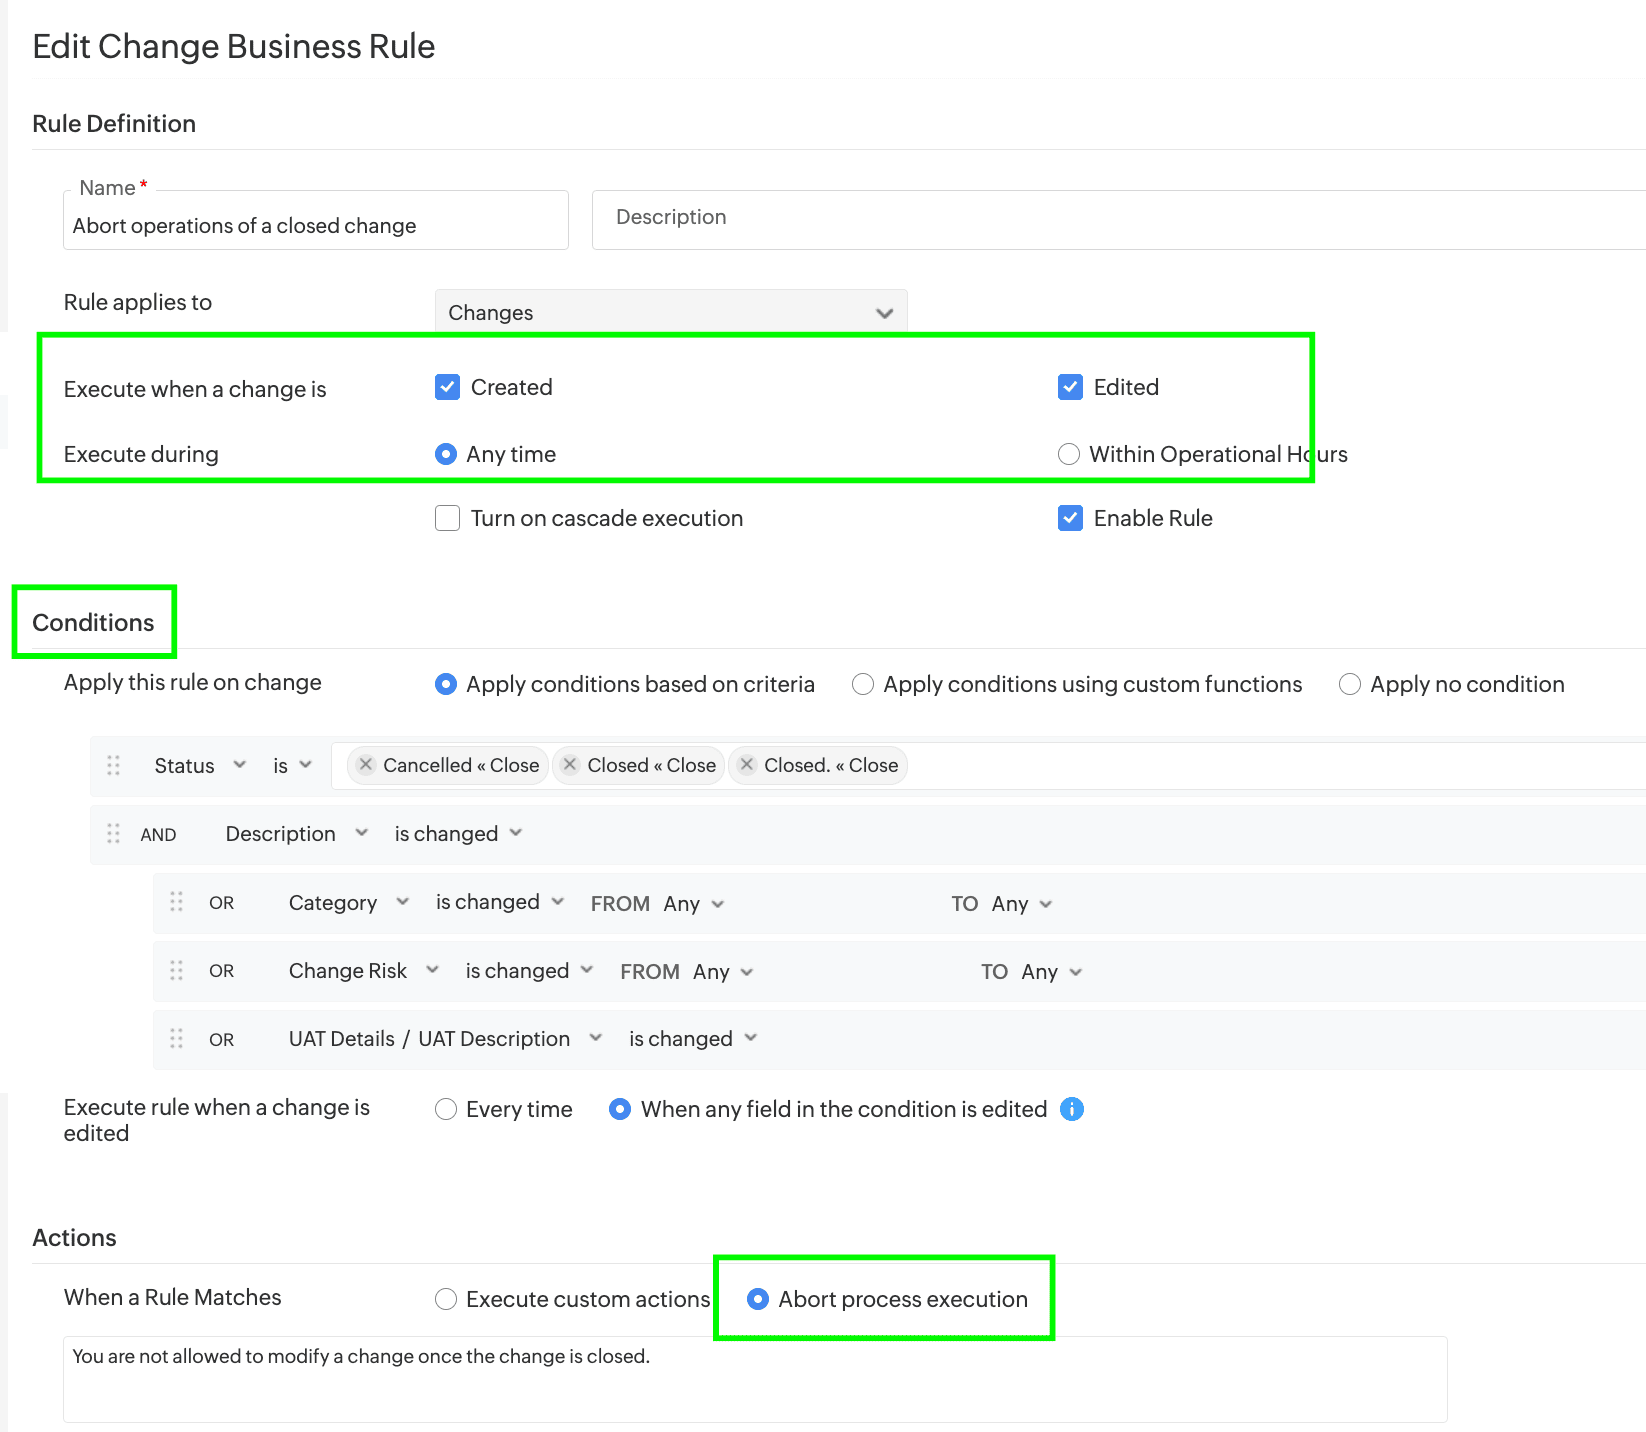Grab the drag handle on UAT Details row
The height and width of the screenshot is (1432, 1646).
[x=177, y=1039]
